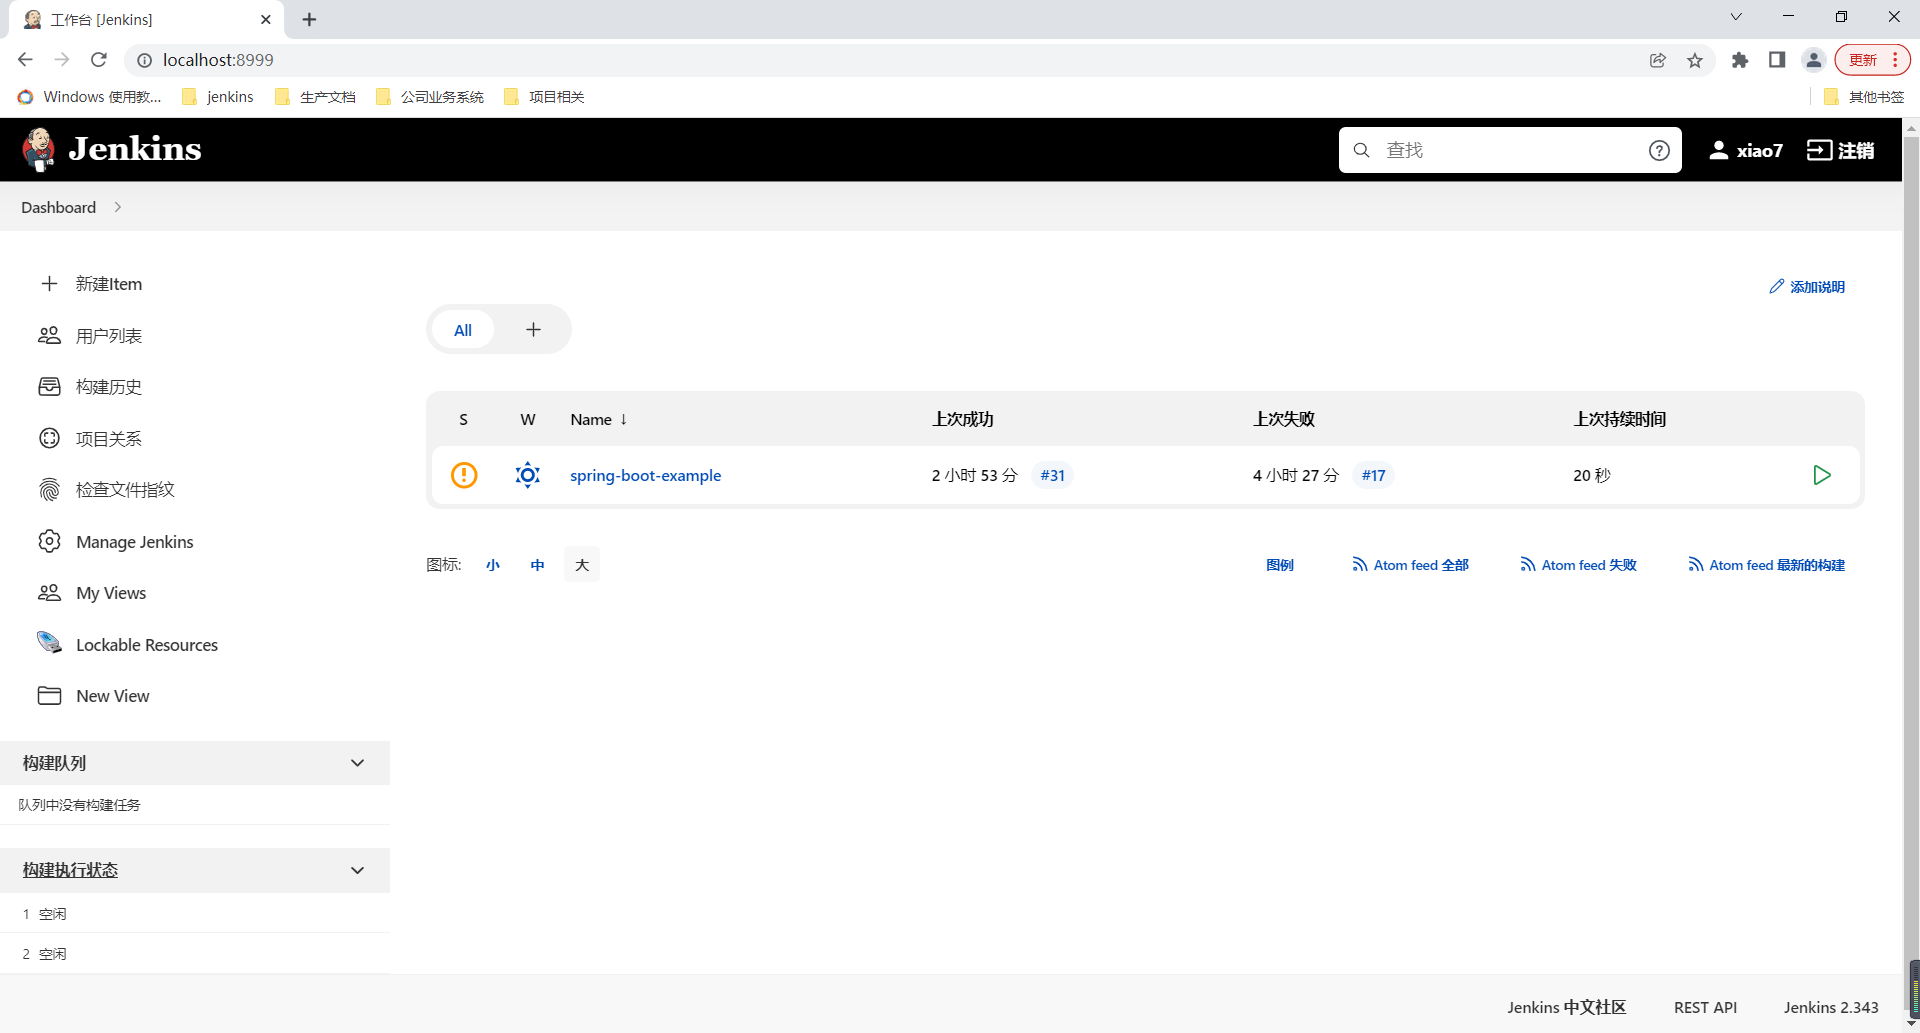This screenshot has width=1920, height=1033.
Task: Expand the Dashboard breadcrumb chevron
Action: pyautogui.click(x=118, y=207)
